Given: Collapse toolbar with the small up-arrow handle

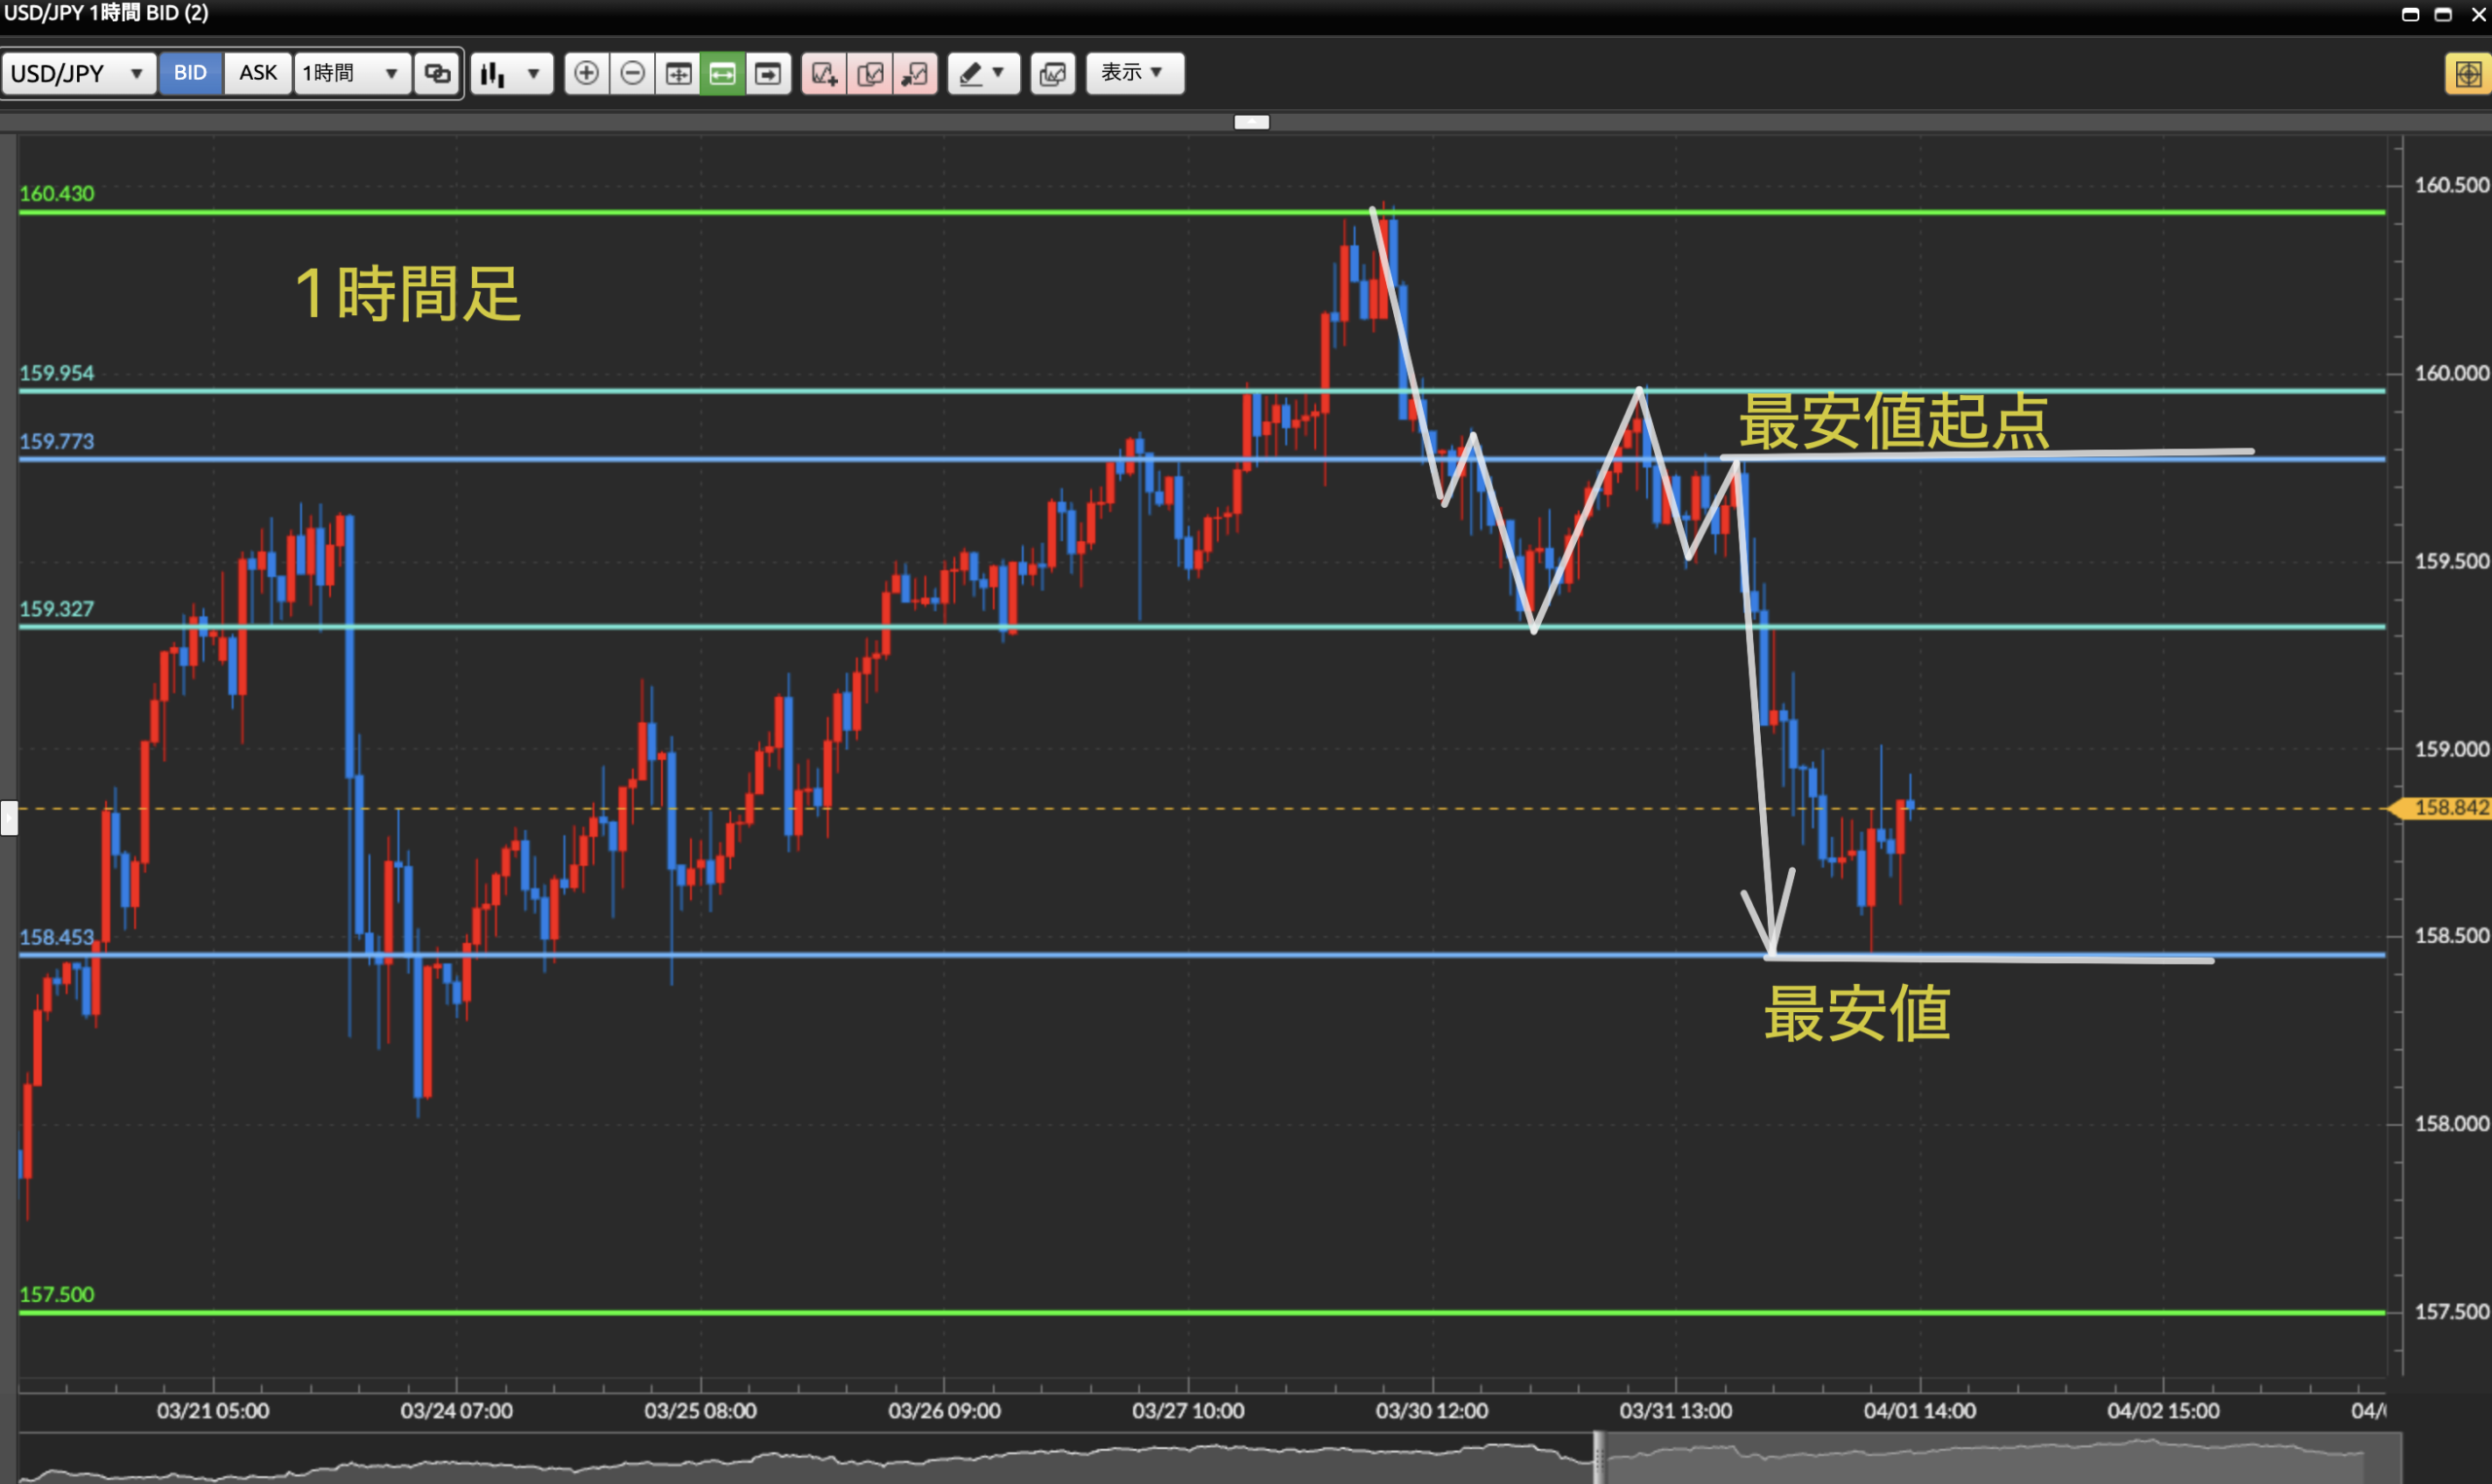Looking at the screenshot, I should click(1251, 122).
